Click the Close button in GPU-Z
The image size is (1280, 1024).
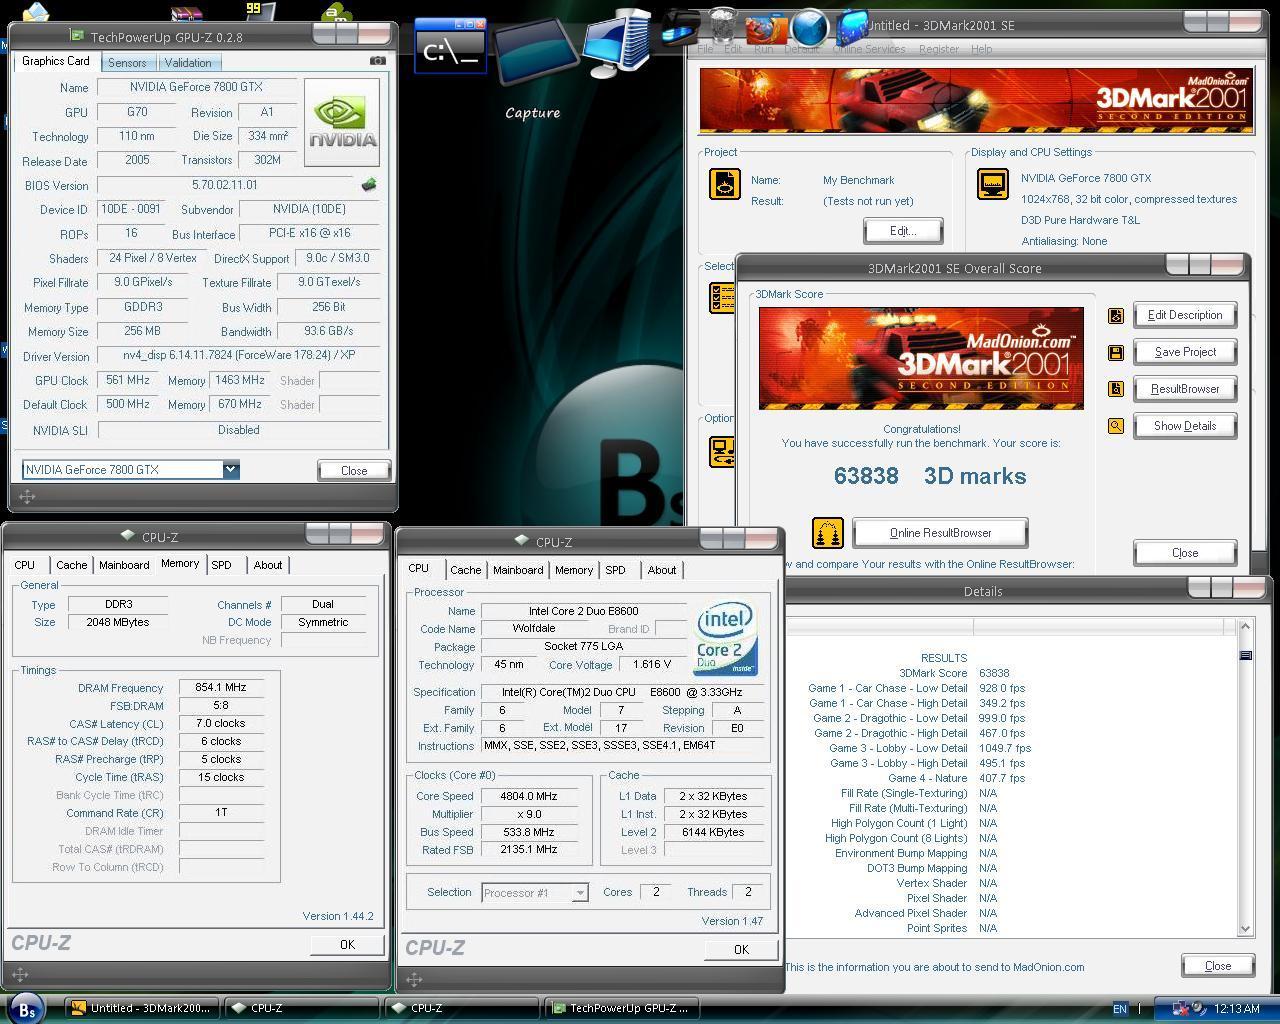pyautogui.click(x=354, y=470)
